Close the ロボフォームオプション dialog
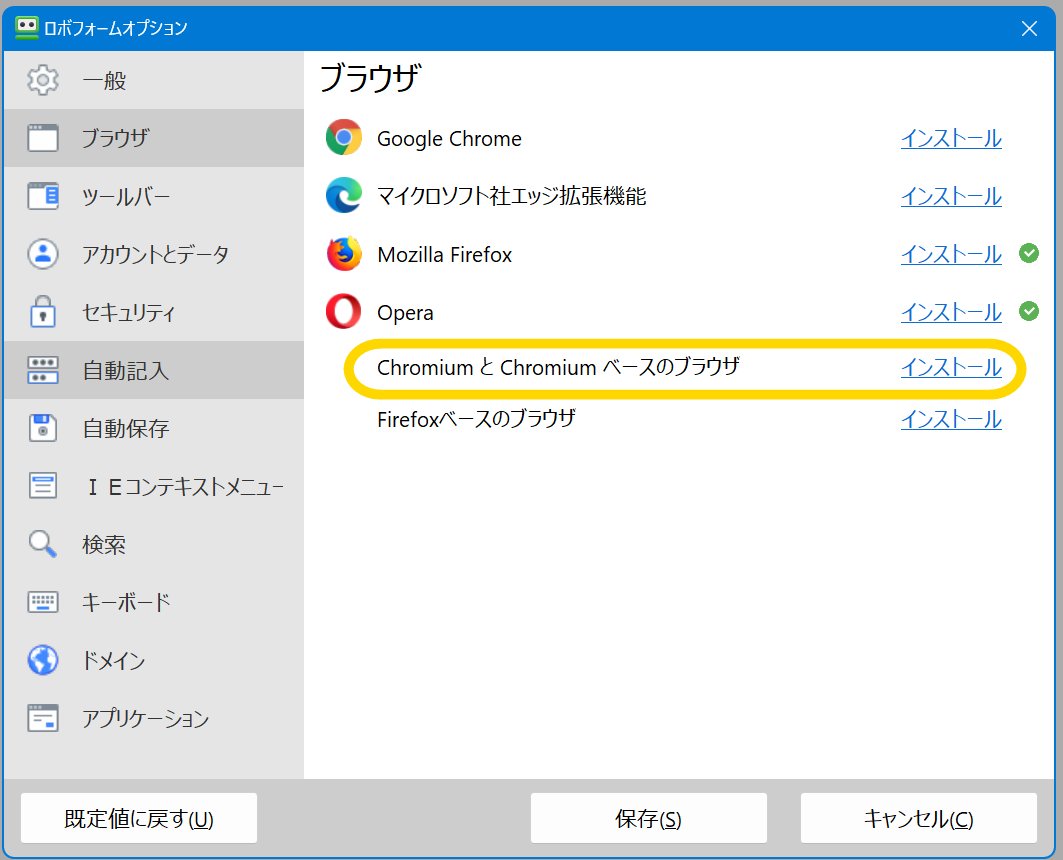The image size is (1063, 860). [1029, 28]
